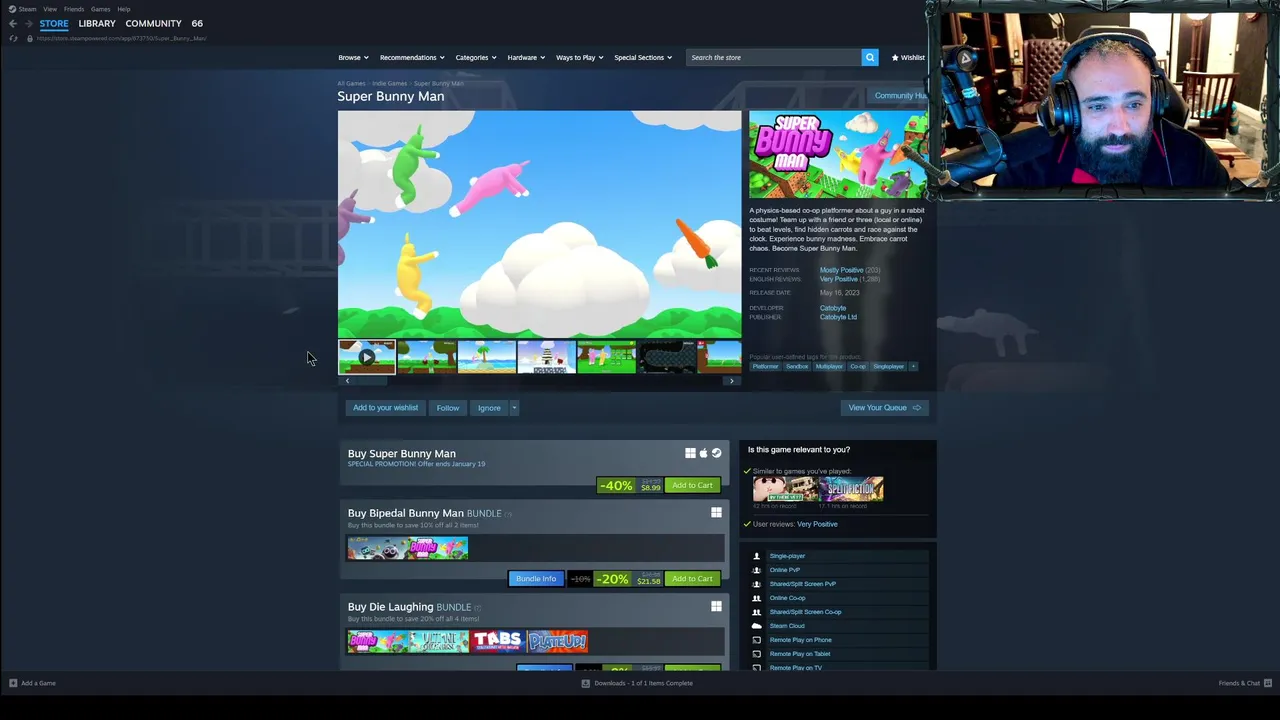Open Friends & Chat icon

coord(1267,683)
